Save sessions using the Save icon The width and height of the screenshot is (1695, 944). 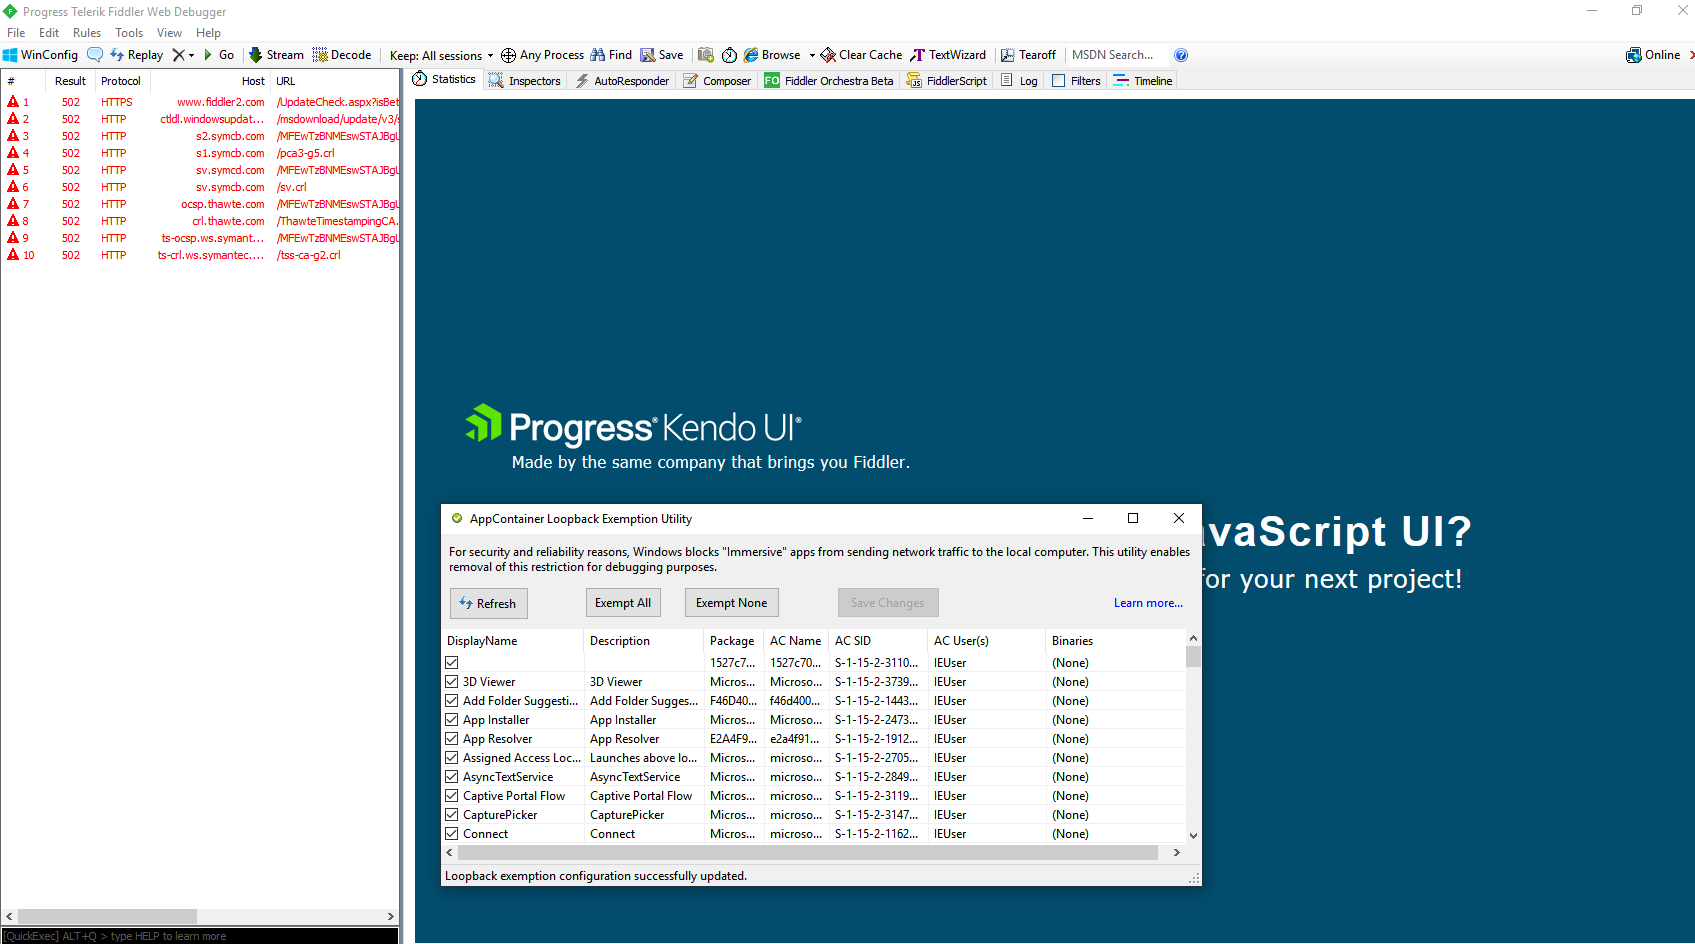[x=662, y=55]
